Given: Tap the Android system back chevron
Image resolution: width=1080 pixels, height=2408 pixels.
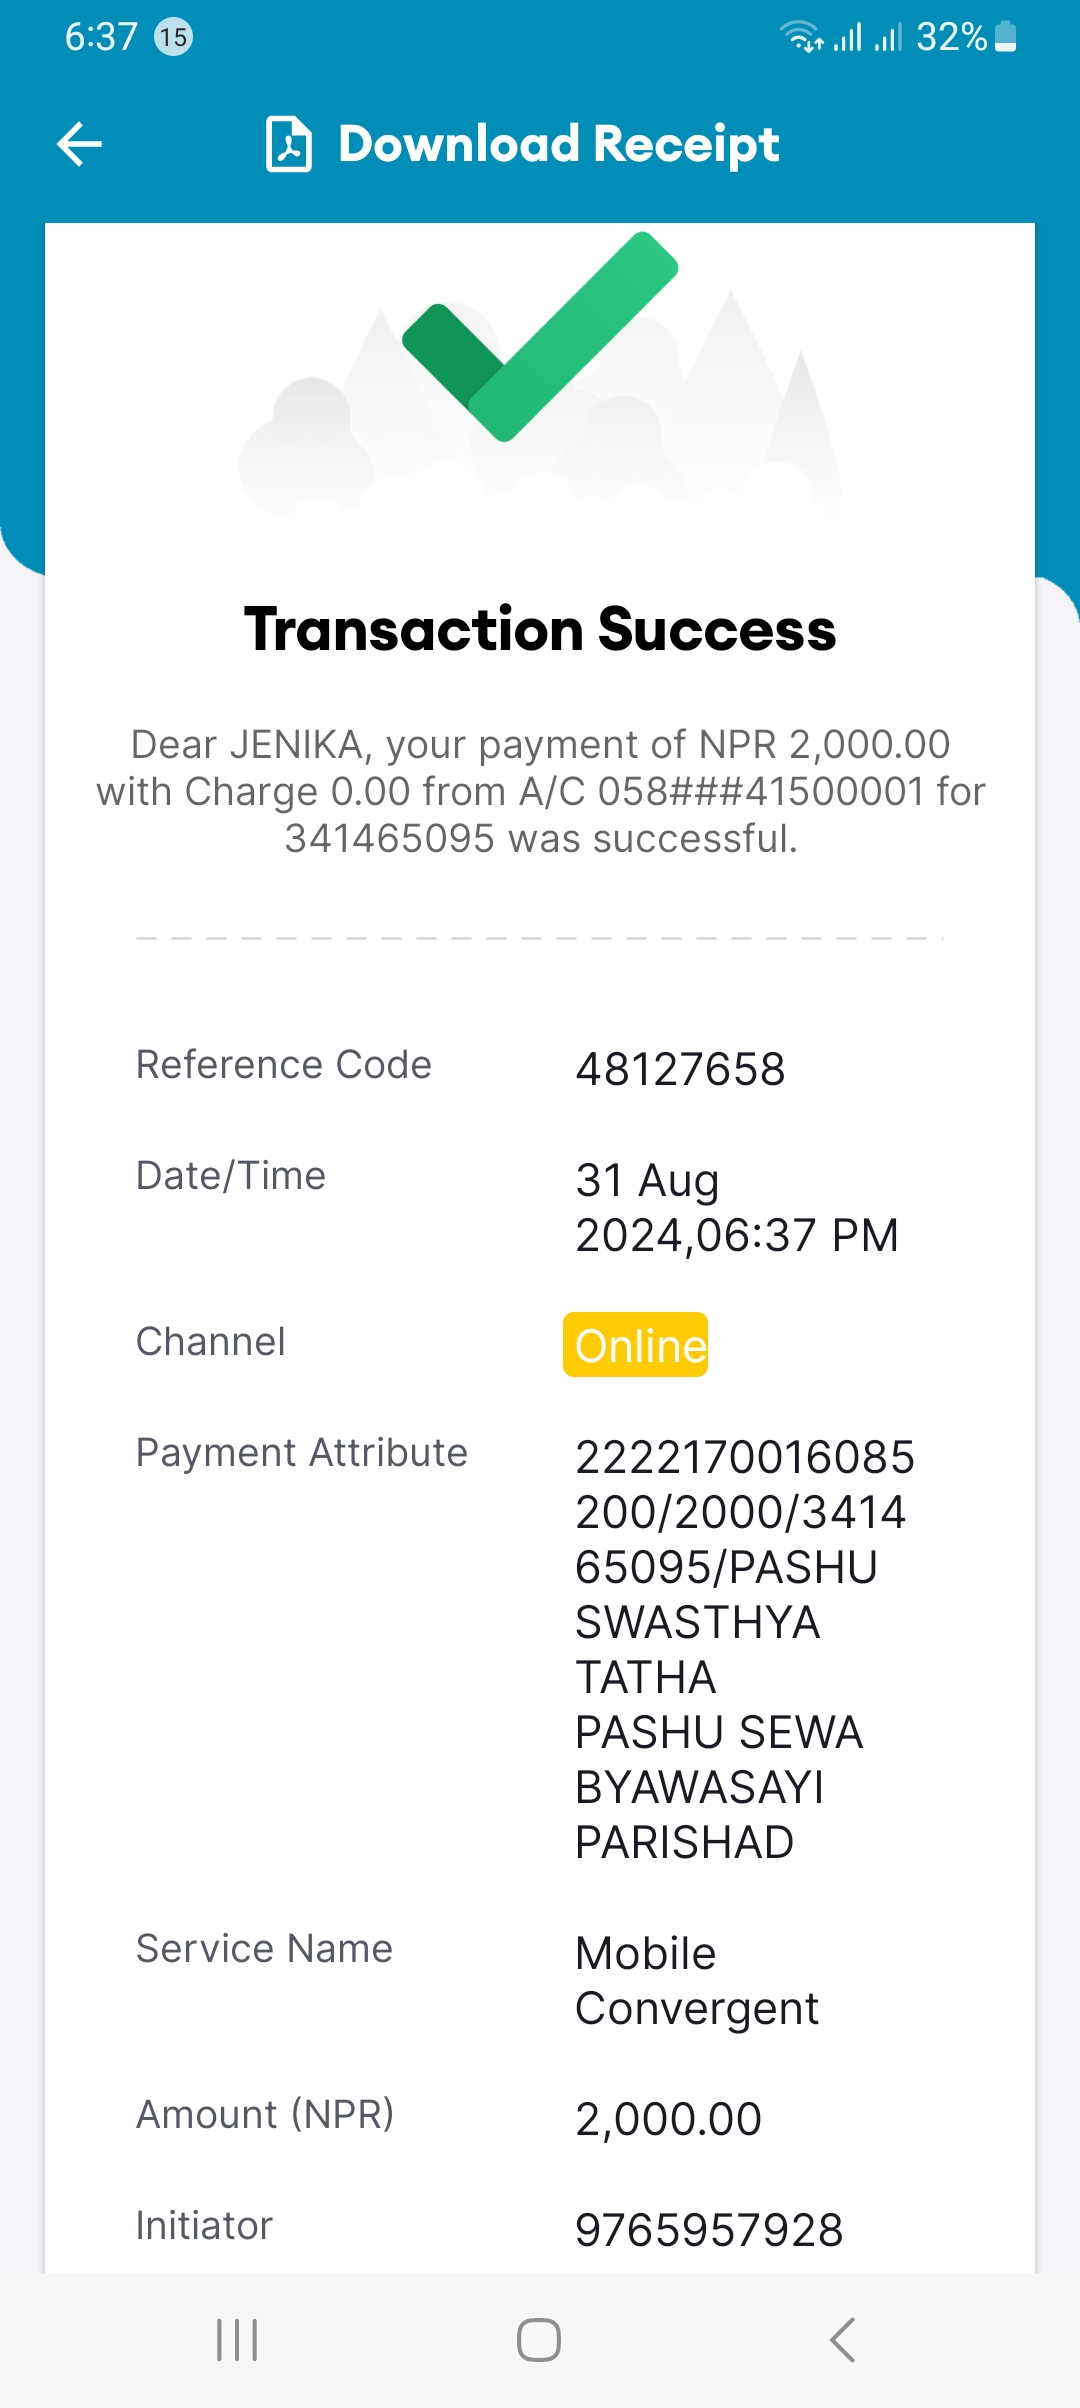Looking at the screenshot, I should [x=842, y=2340].
